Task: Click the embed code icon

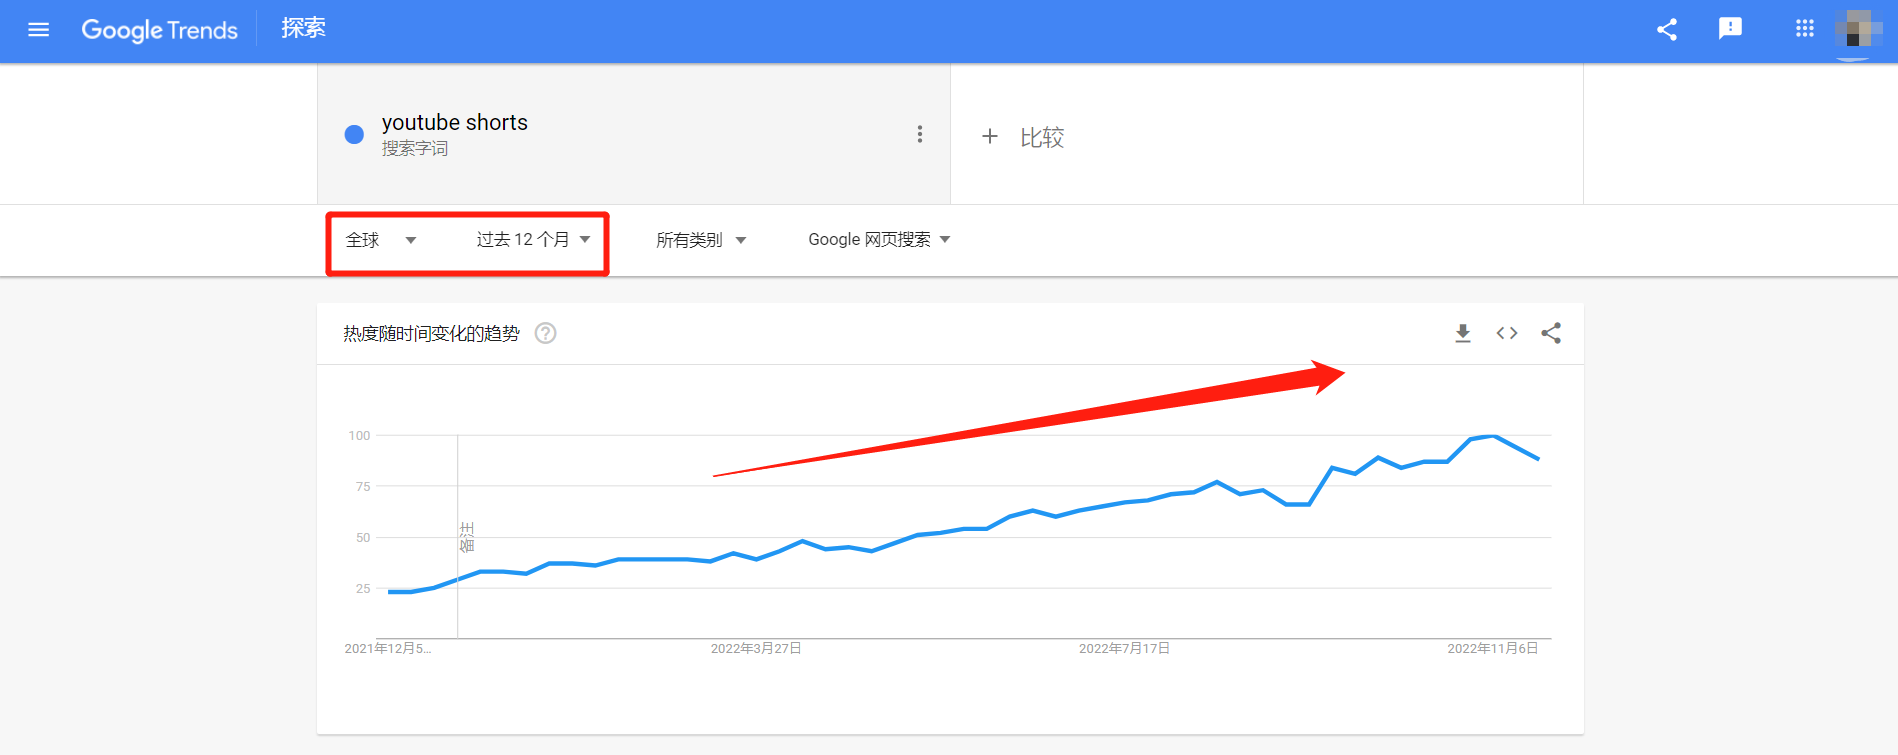Action: (1506, 333)
